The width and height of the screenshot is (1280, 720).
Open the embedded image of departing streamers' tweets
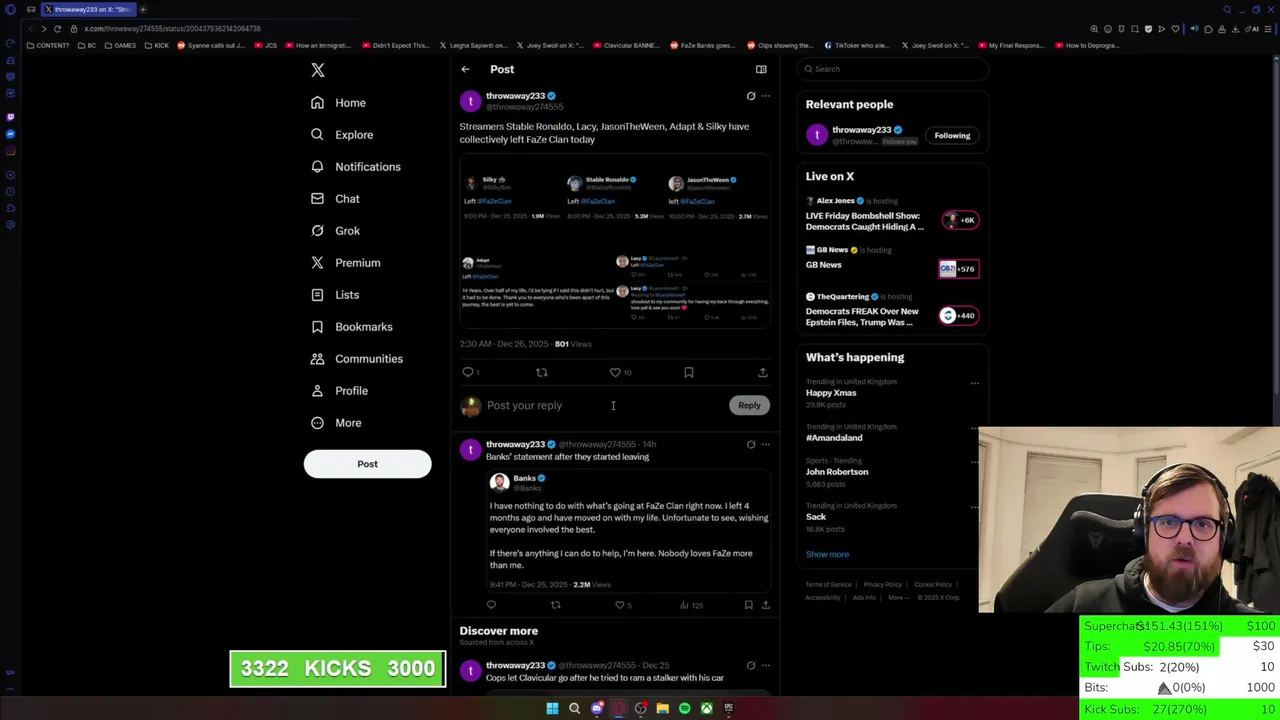pos(615,242)
